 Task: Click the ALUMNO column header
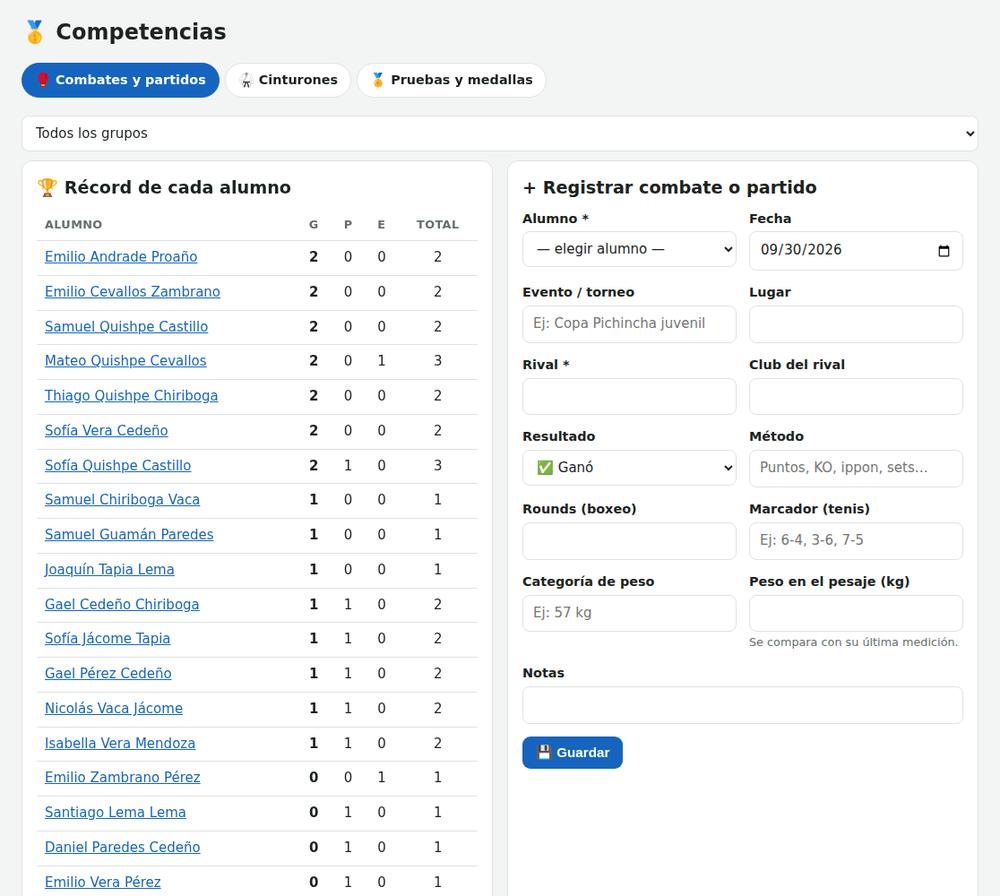73,224
